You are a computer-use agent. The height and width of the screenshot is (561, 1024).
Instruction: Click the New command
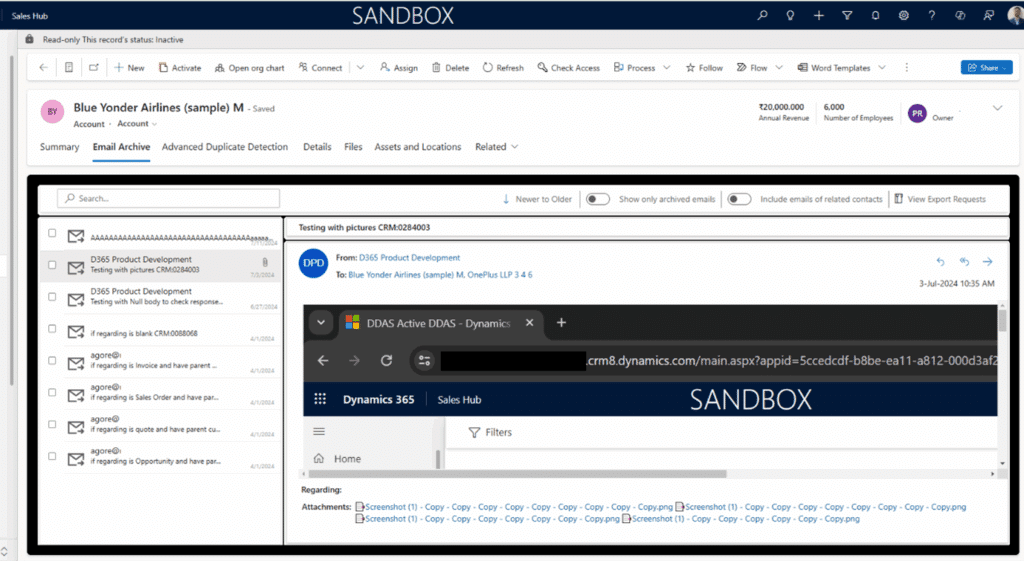pyautogui.click(x=129, y=67)
